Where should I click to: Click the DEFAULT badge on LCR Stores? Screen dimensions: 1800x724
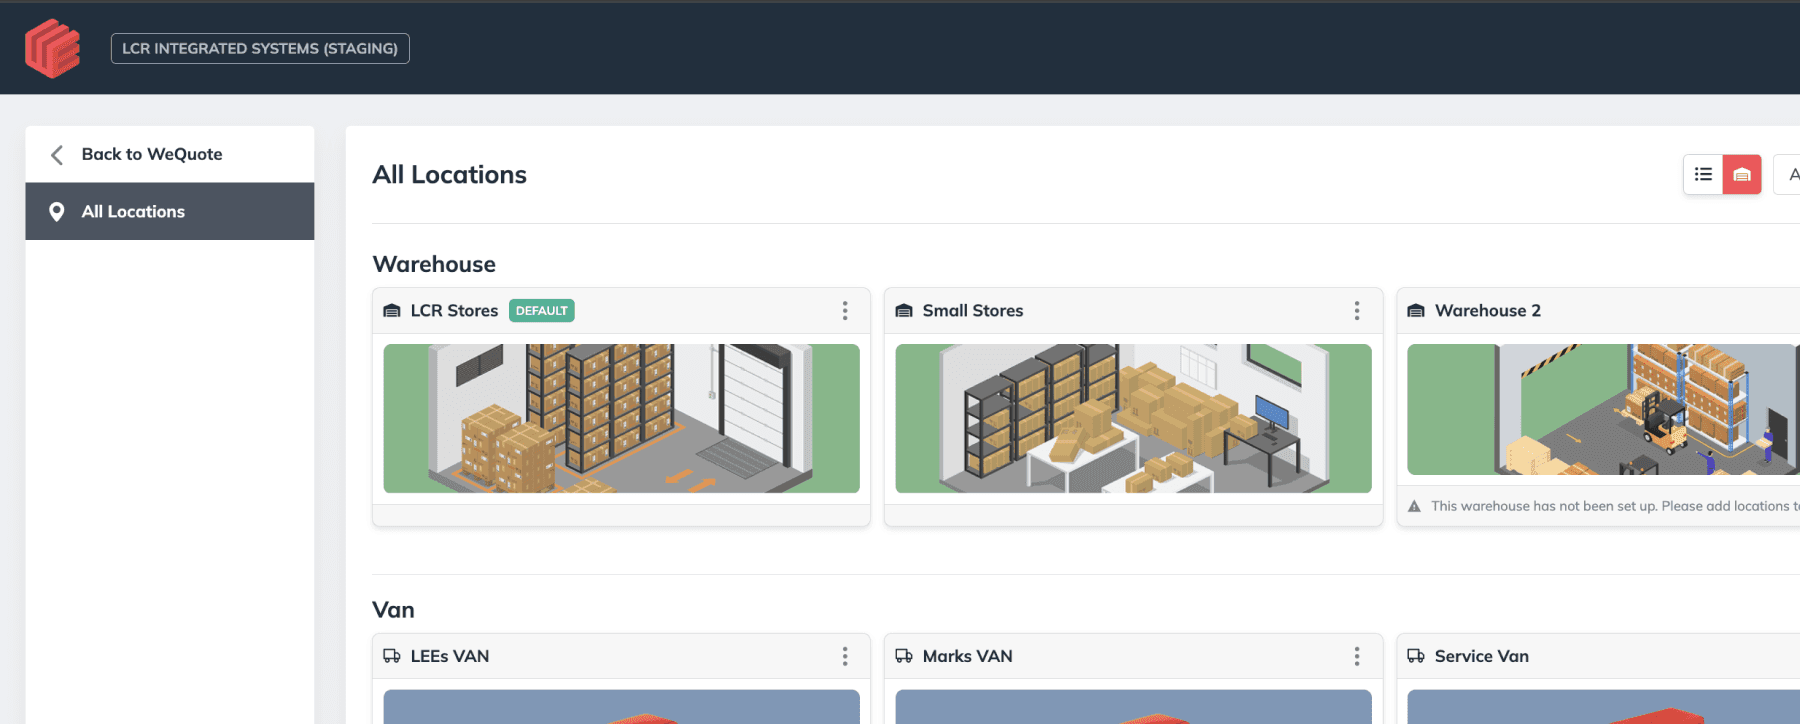point(542,311)
